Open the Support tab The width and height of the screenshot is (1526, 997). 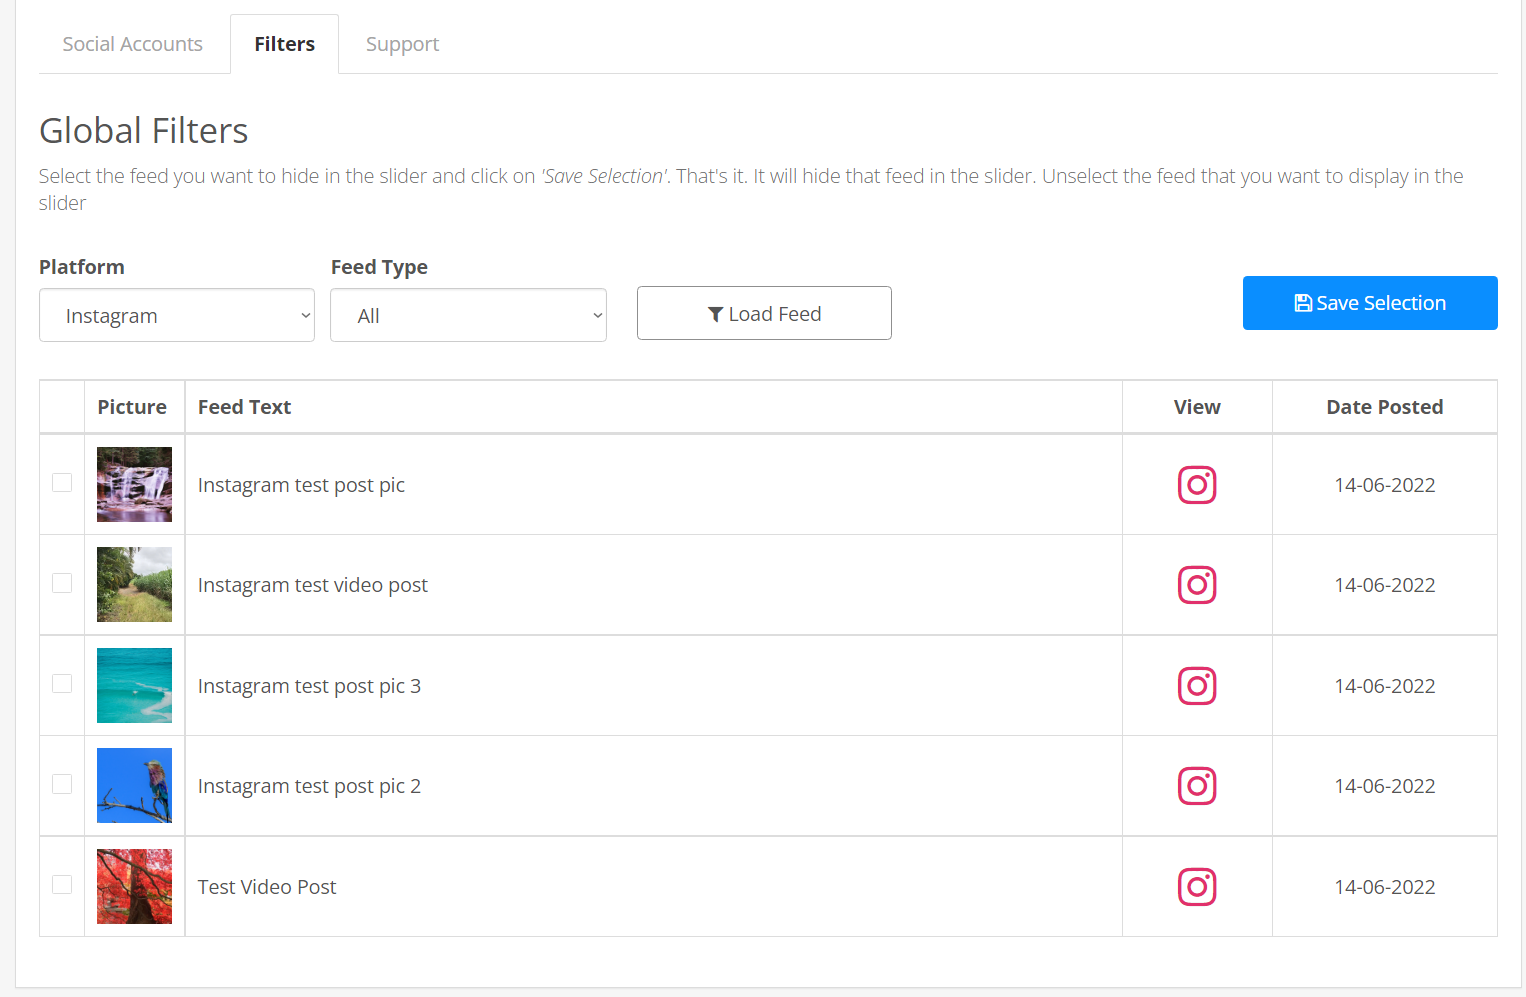[402, 44]
